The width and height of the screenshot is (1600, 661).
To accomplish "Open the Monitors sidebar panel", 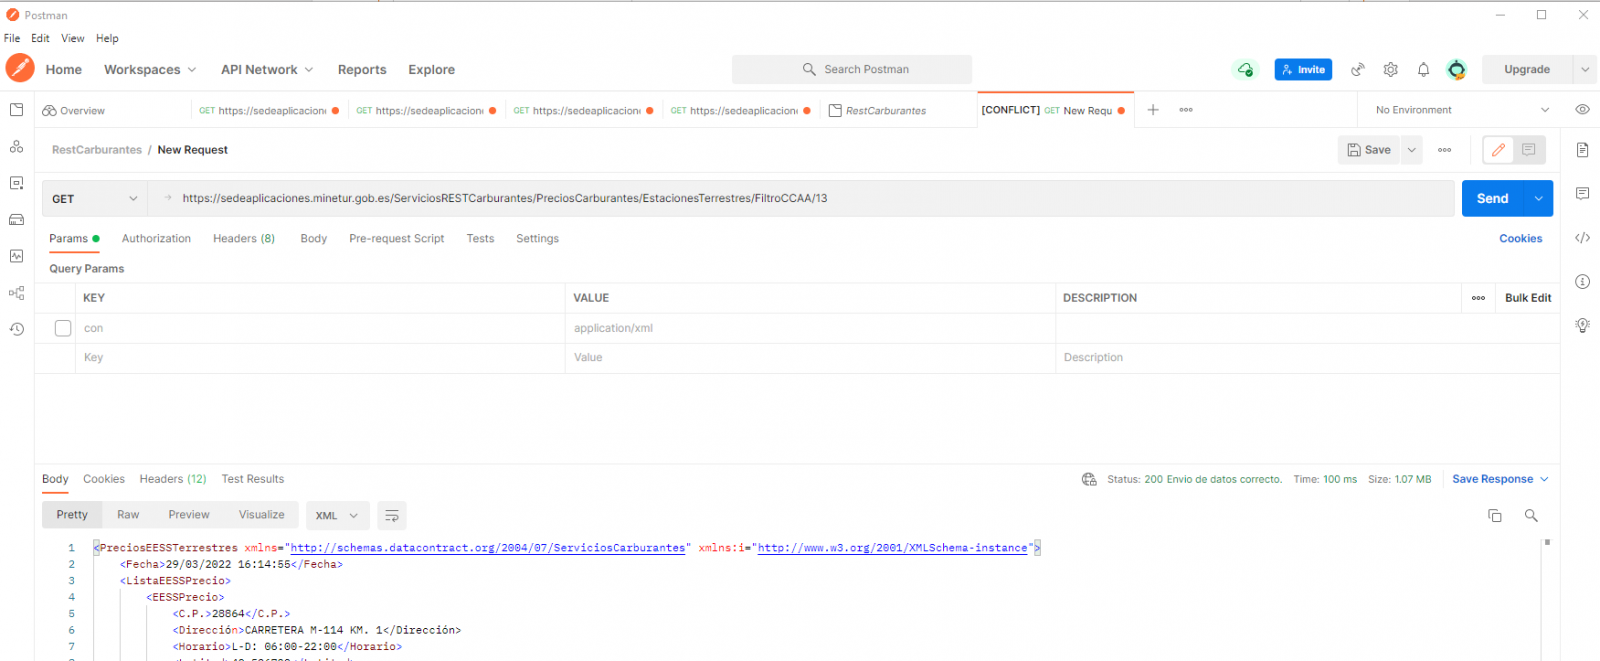I will [x=16, y=256].
